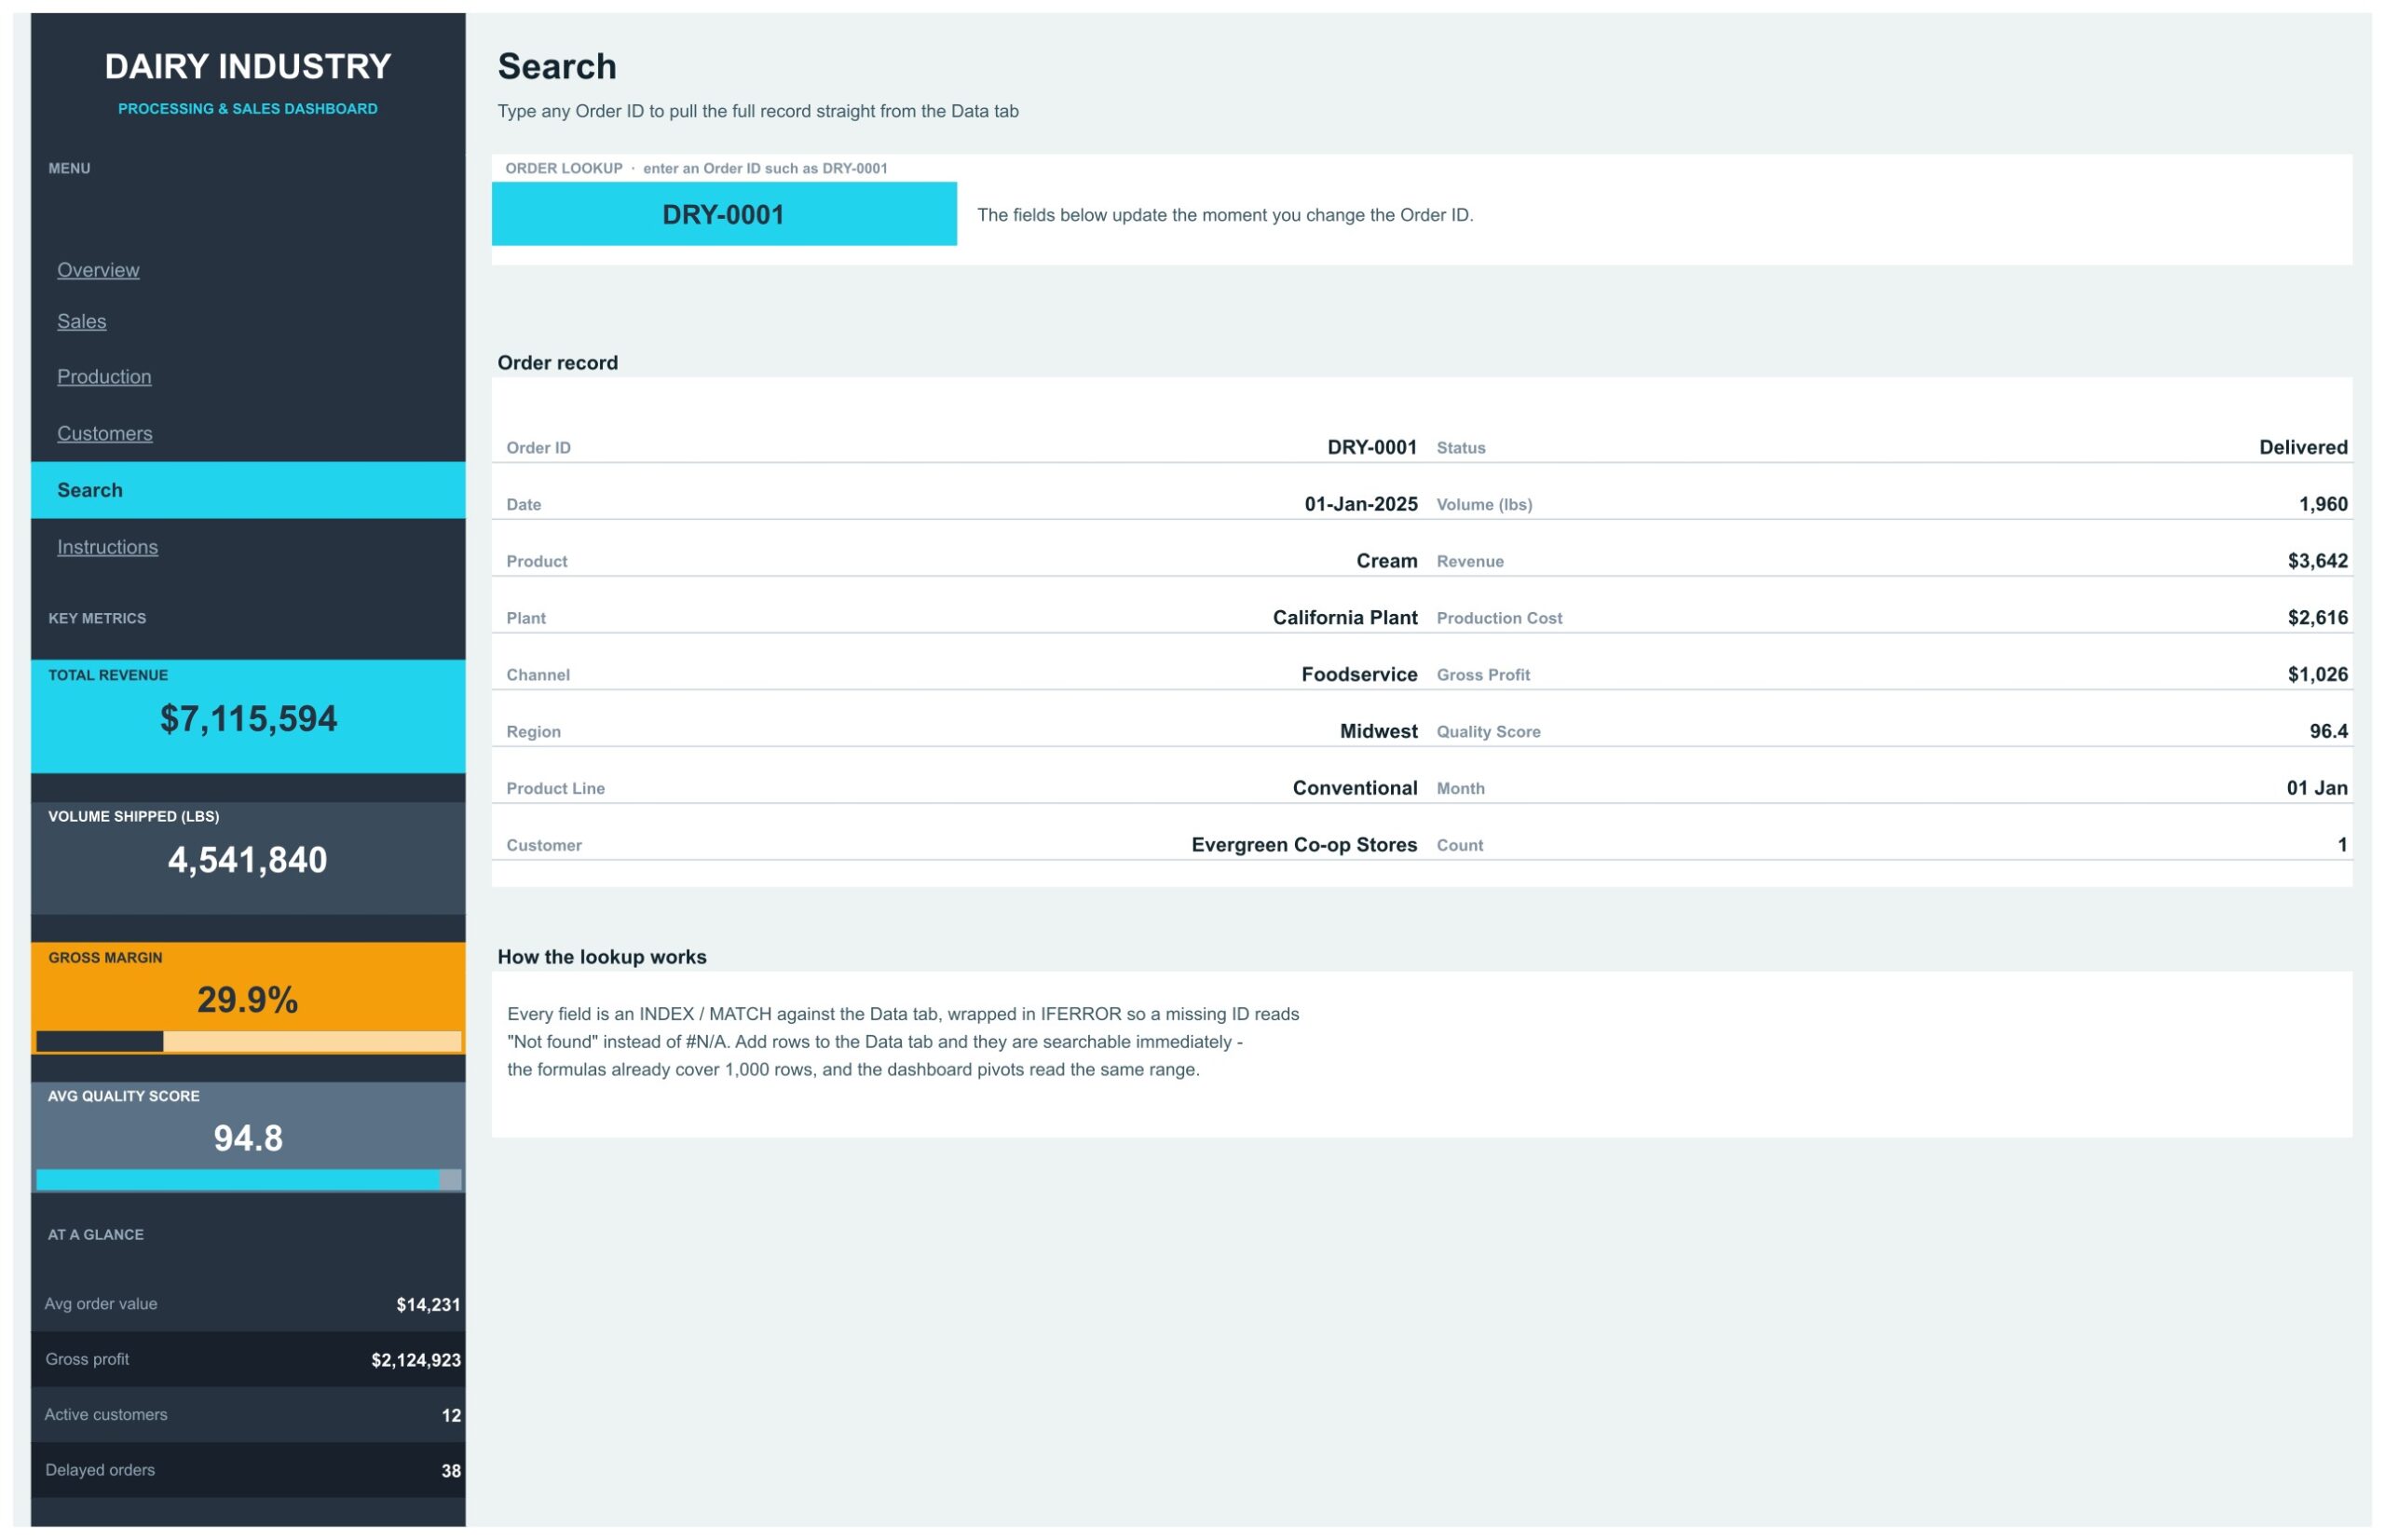Click the Search page heading
Screen dimensions: 2385x1540
click(557, 66)
